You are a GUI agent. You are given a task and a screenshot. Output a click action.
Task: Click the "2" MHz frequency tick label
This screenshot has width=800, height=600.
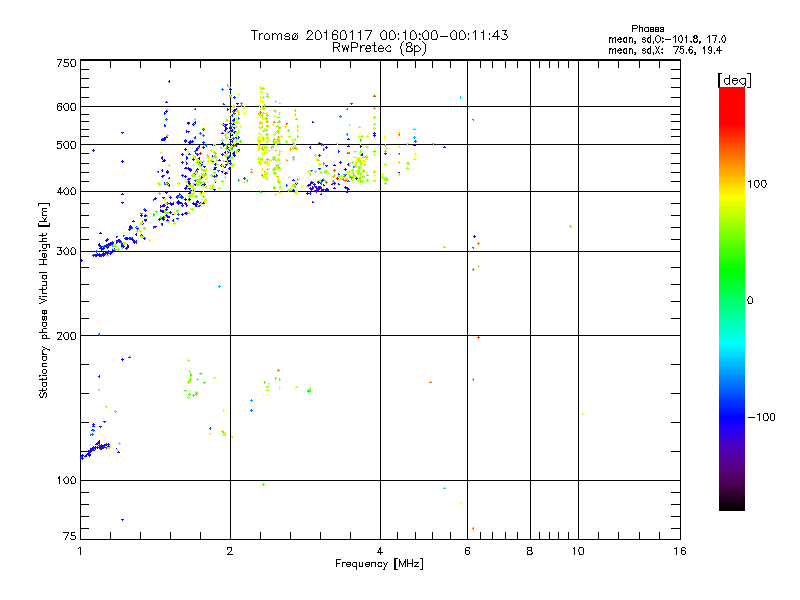(230, 551)
